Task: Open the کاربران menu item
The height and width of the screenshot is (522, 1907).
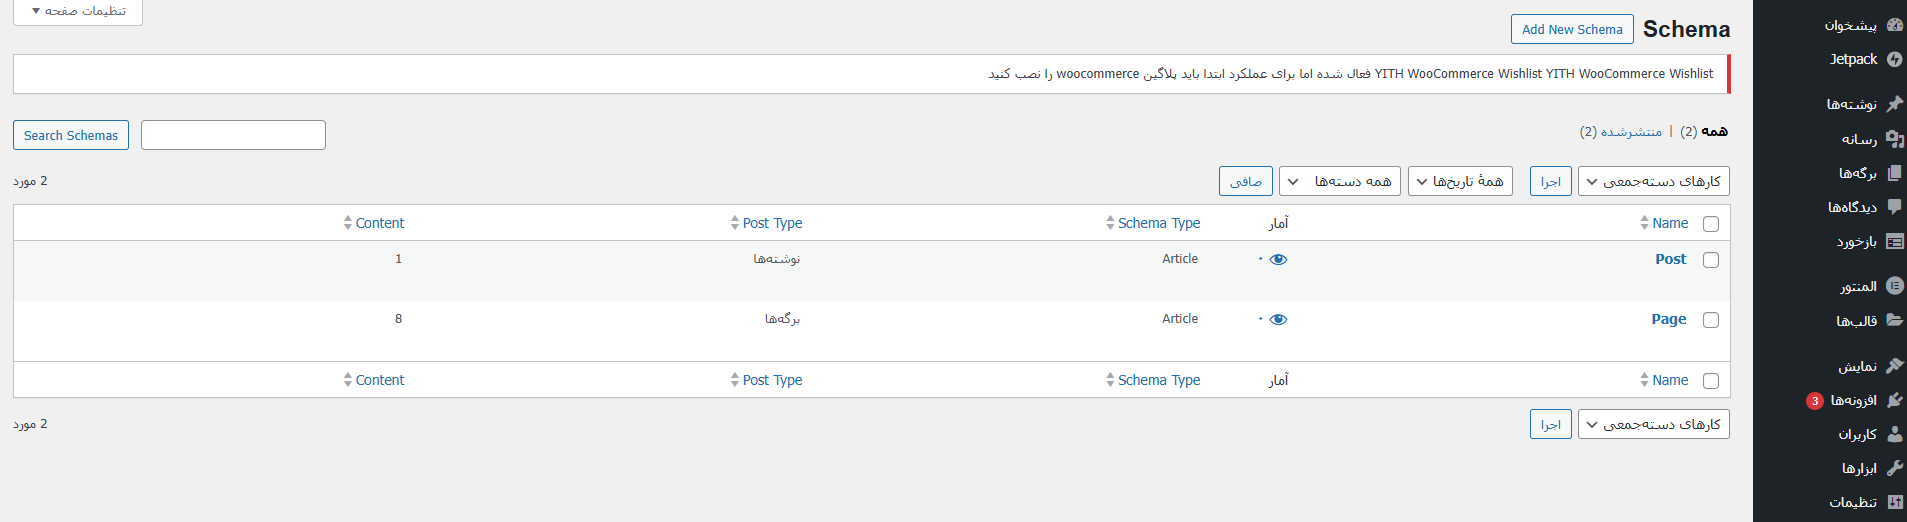Action: pos(1858,434)
